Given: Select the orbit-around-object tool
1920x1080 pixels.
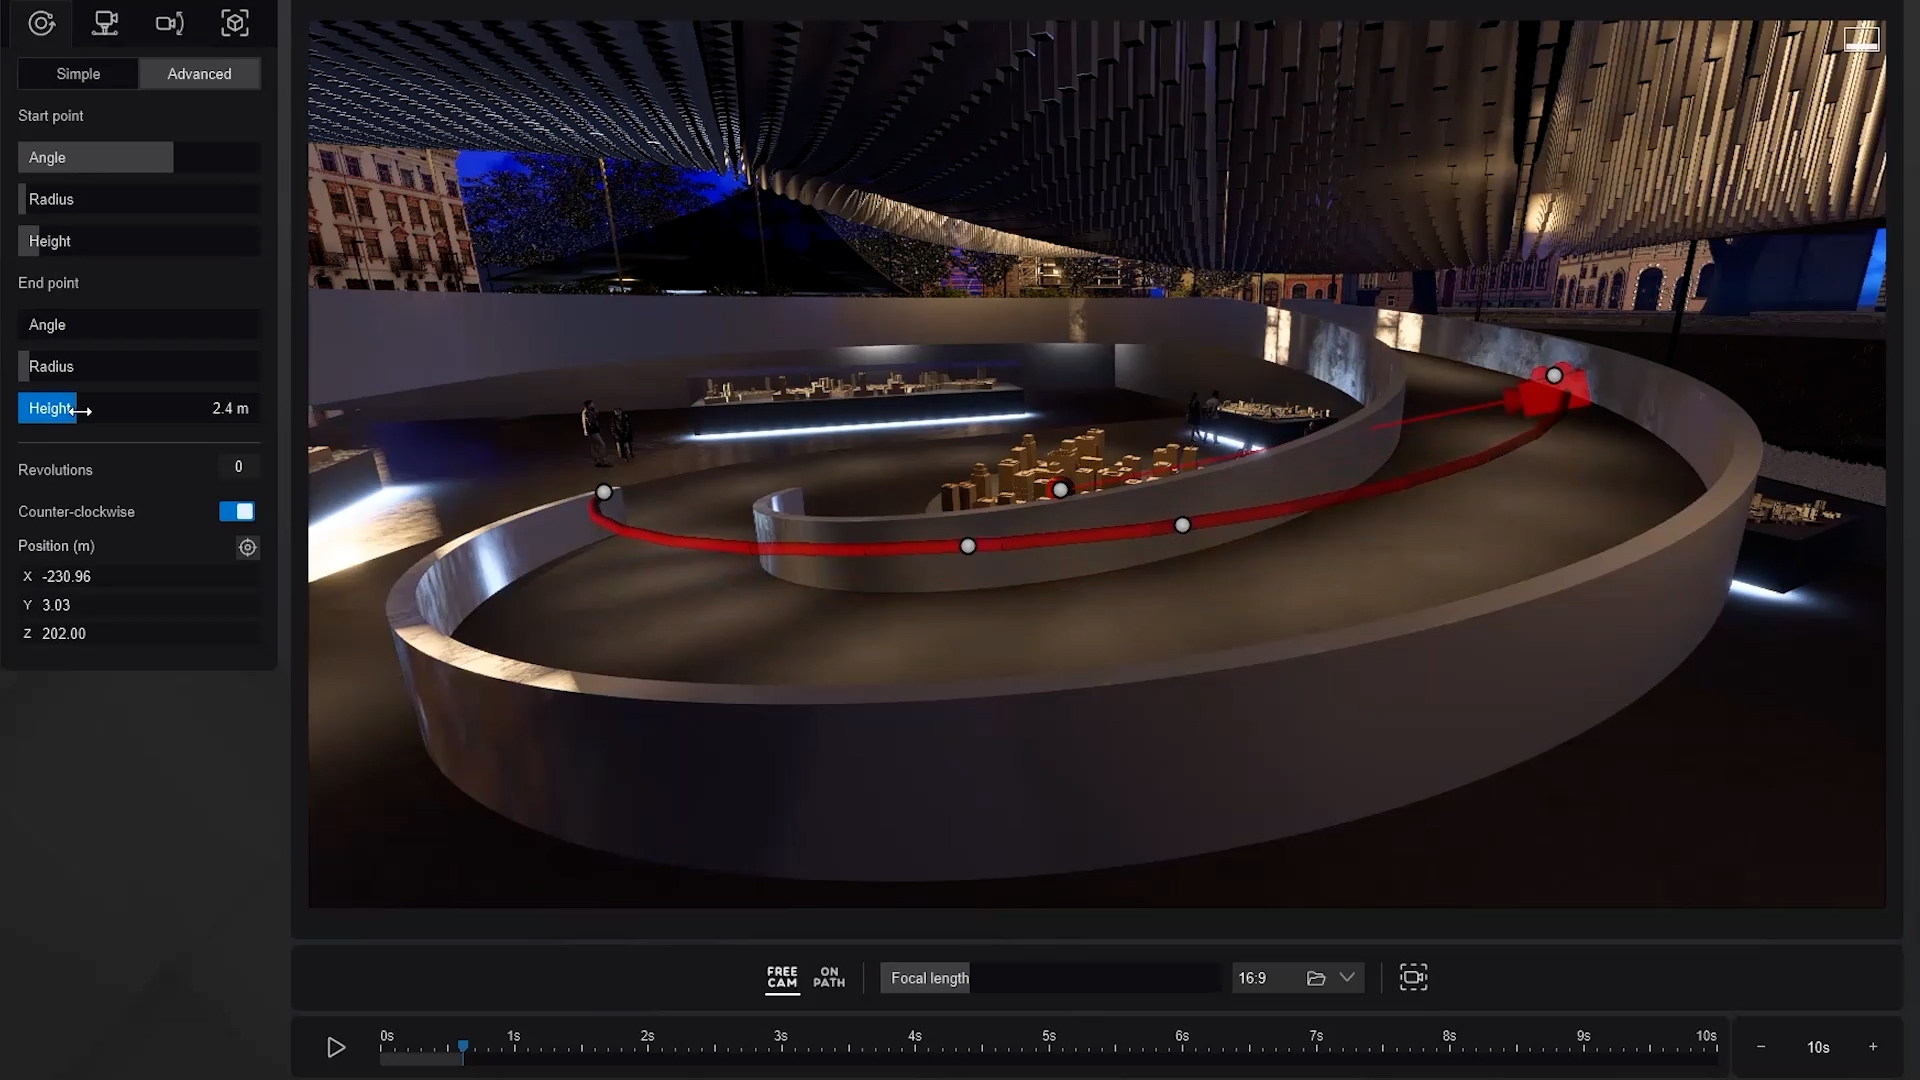Looking at the screenshot, I should click(234, 23).
